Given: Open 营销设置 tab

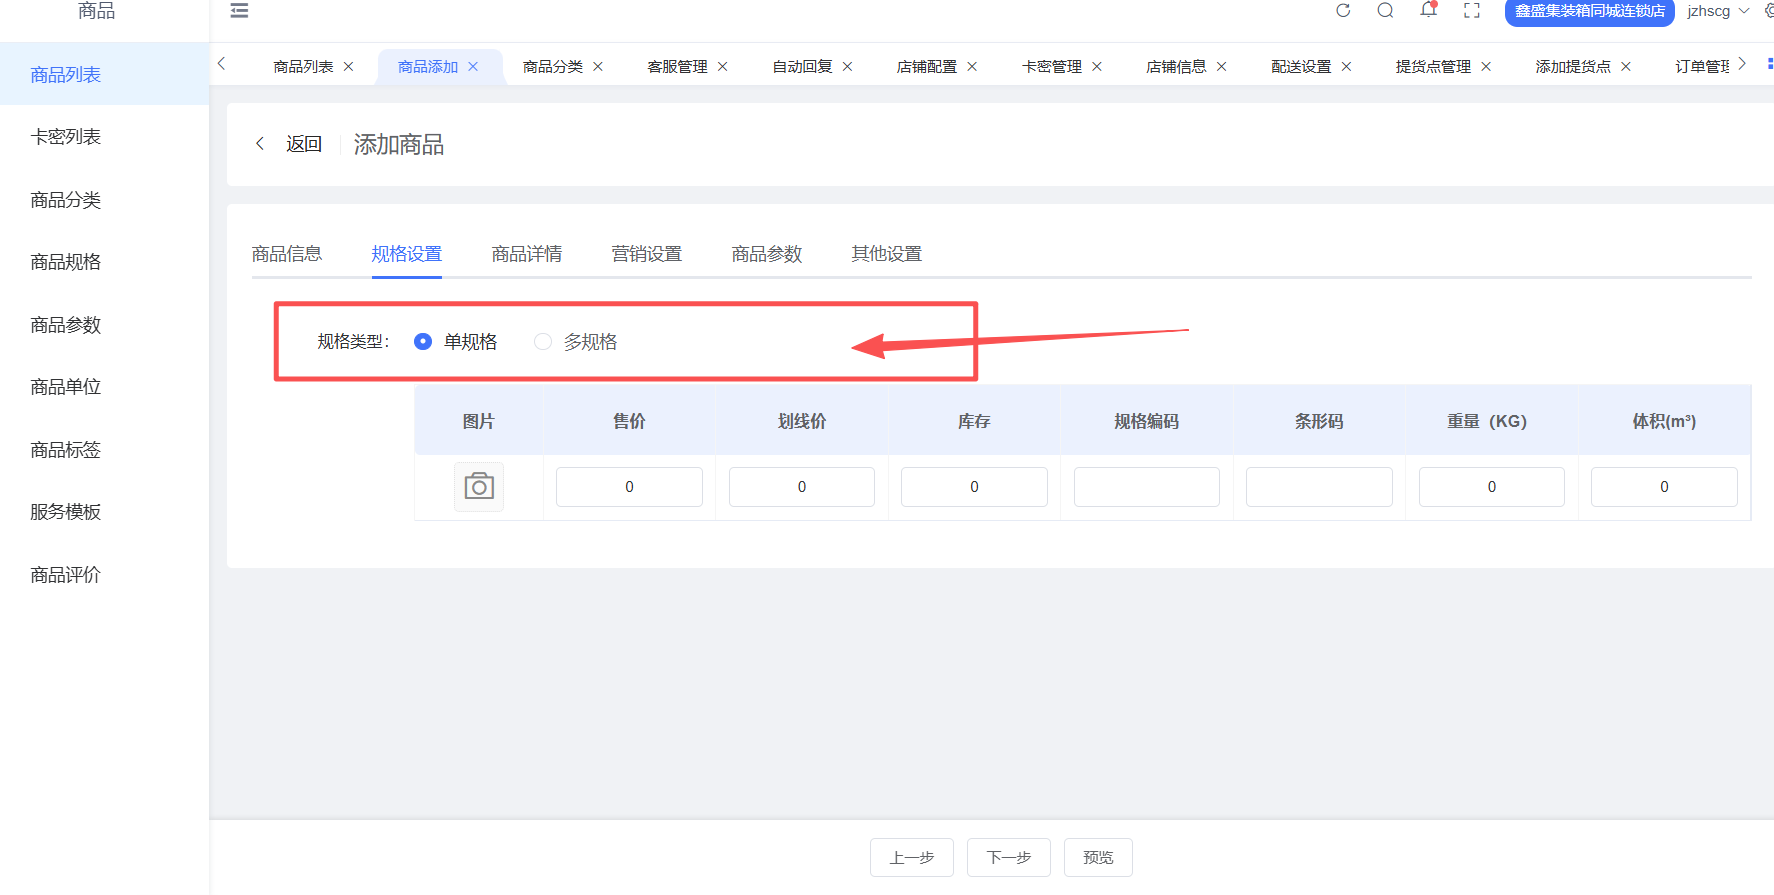Looking at the screenshot, I should point(647,254).
